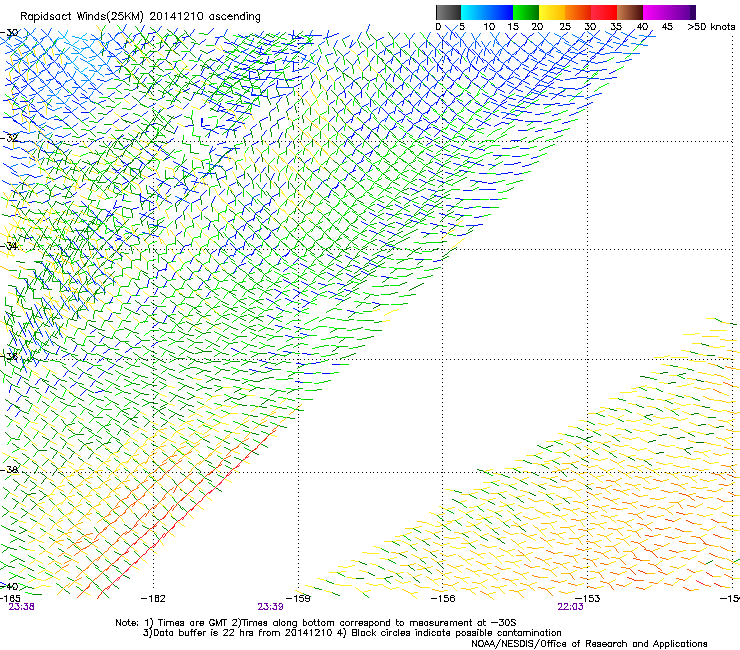
Task: Click the NOAA/NESDIS credit line
Action: point(589,644)
